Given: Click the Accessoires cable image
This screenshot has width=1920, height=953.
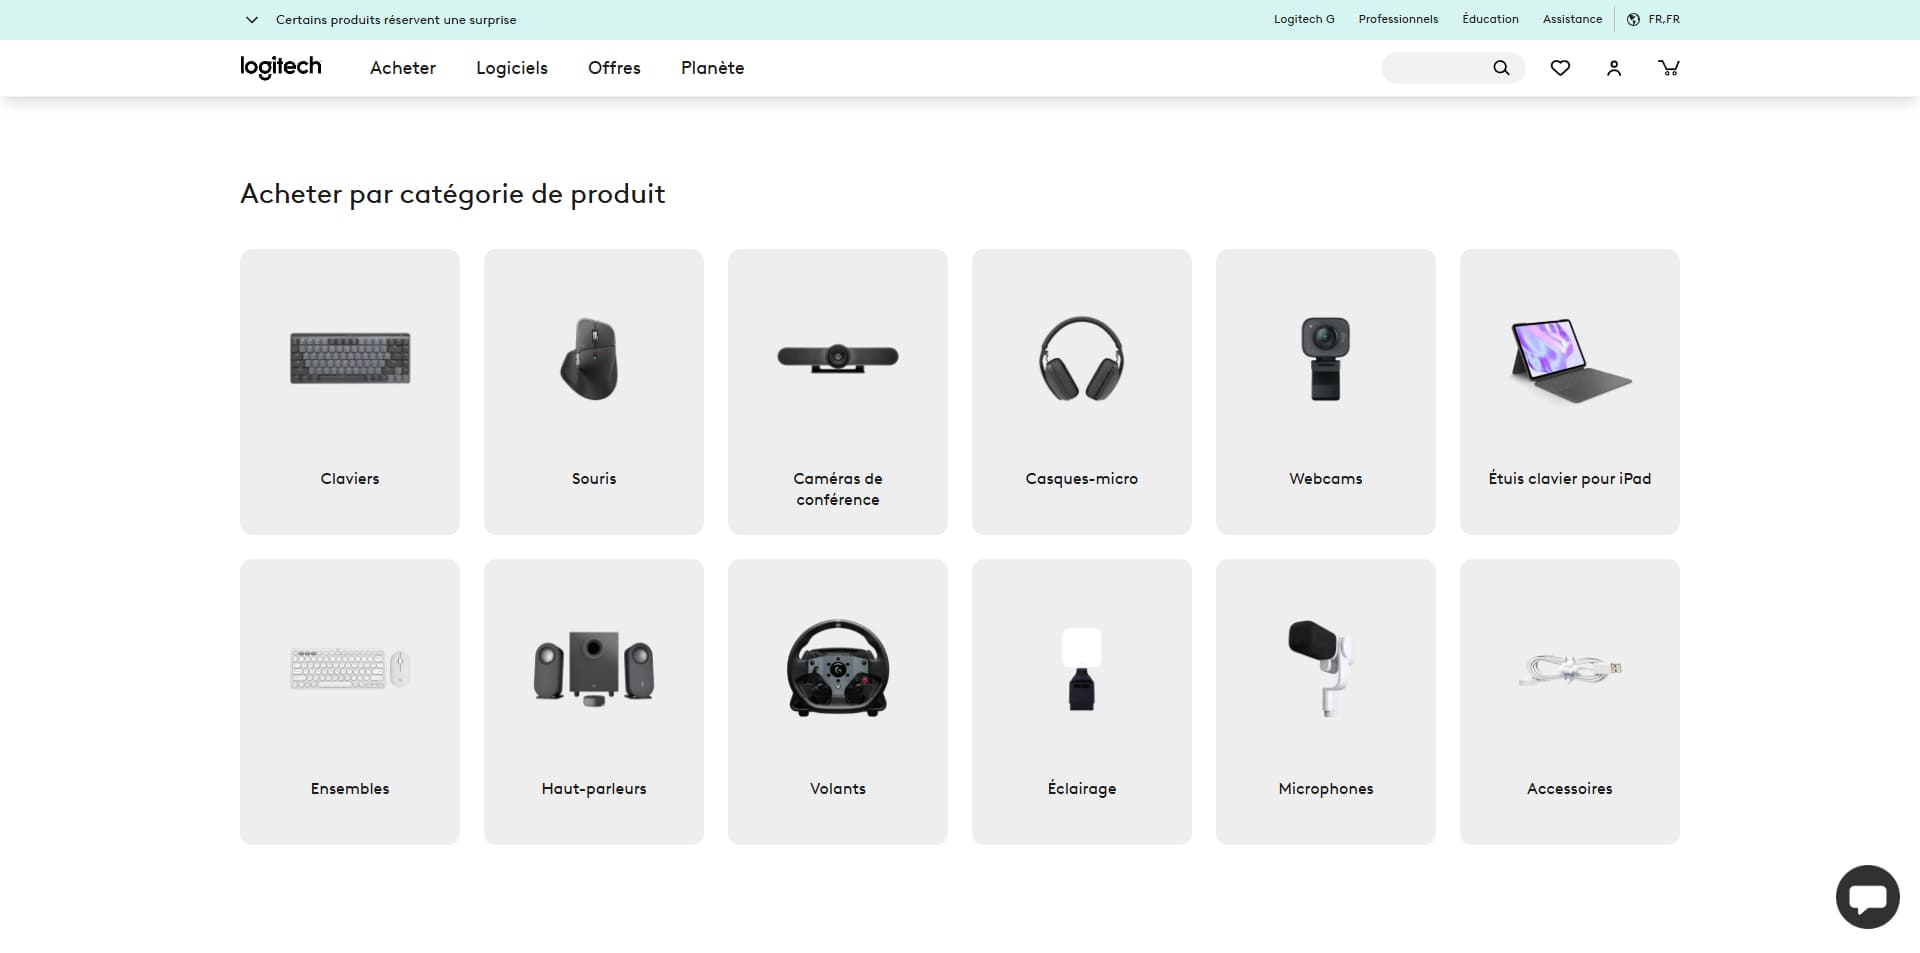Looking at the screenshot, I should pyautogui.click(x=1570, y=669).
